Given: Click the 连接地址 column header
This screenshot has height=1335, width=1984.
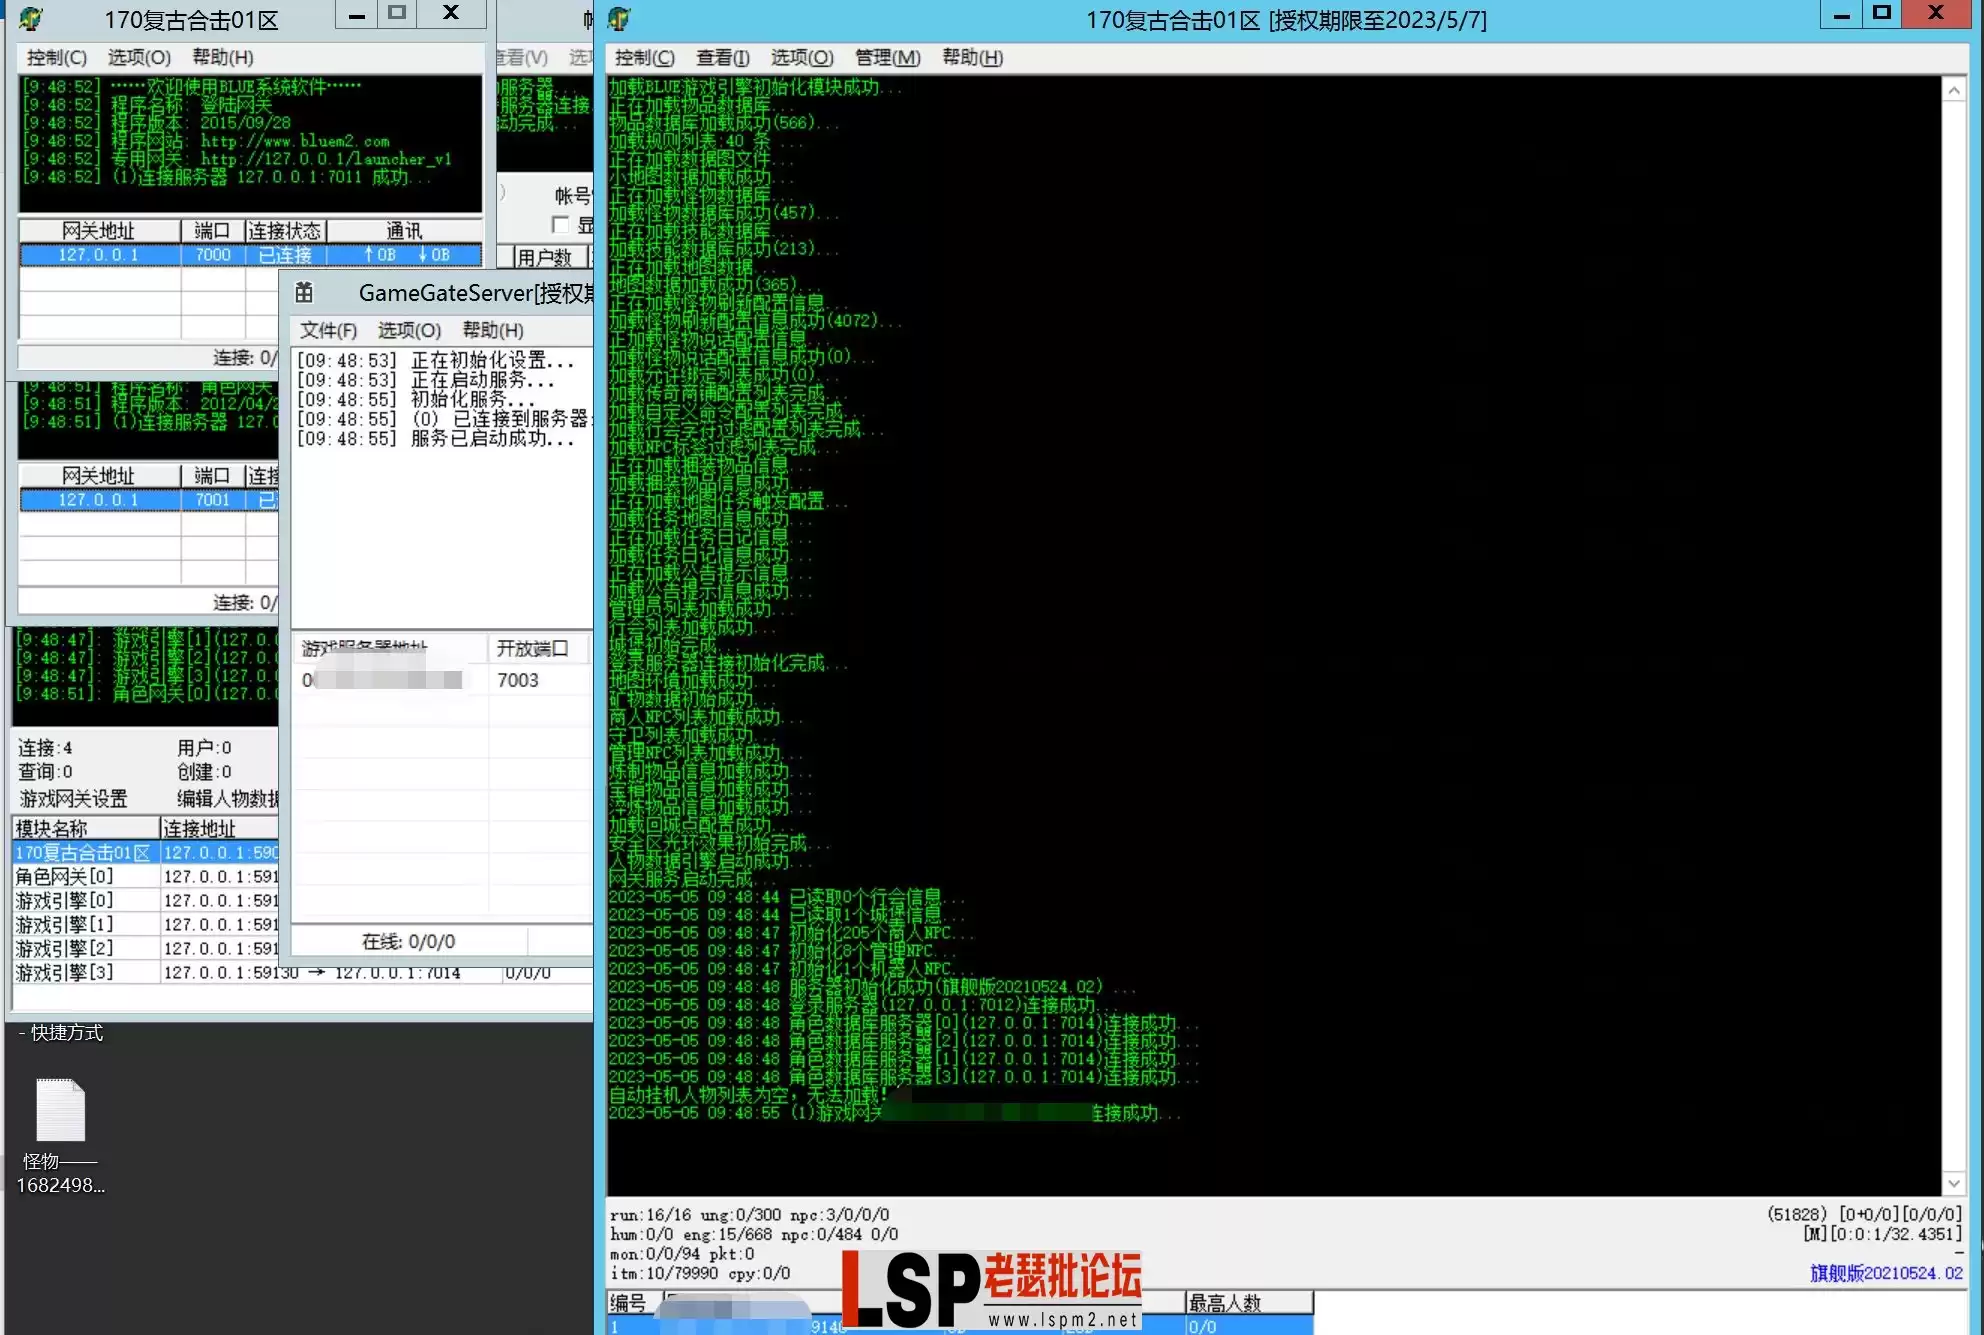Looking at the screenshot, I should point(219,829).
